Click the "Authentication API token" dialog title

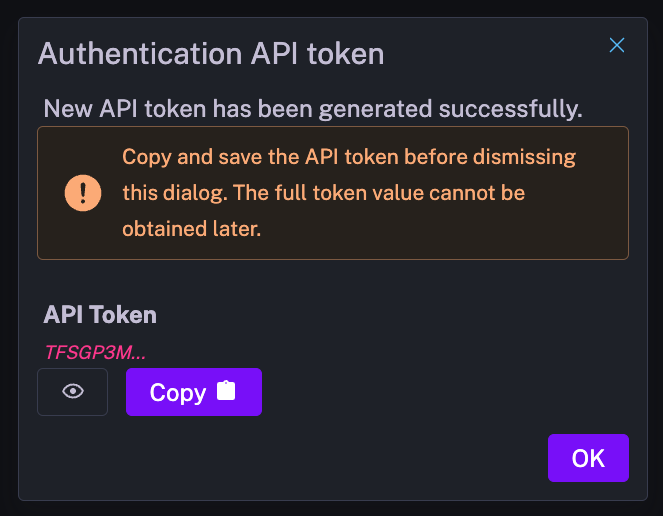(x=211, y=52)
